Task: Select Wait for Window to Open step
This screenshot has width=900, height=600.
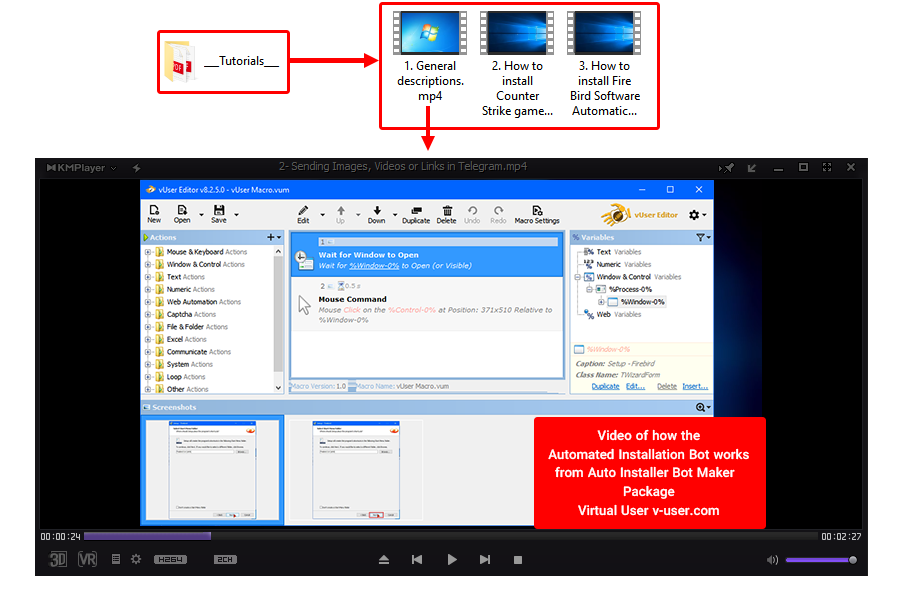Action: (x=427, y=256)
